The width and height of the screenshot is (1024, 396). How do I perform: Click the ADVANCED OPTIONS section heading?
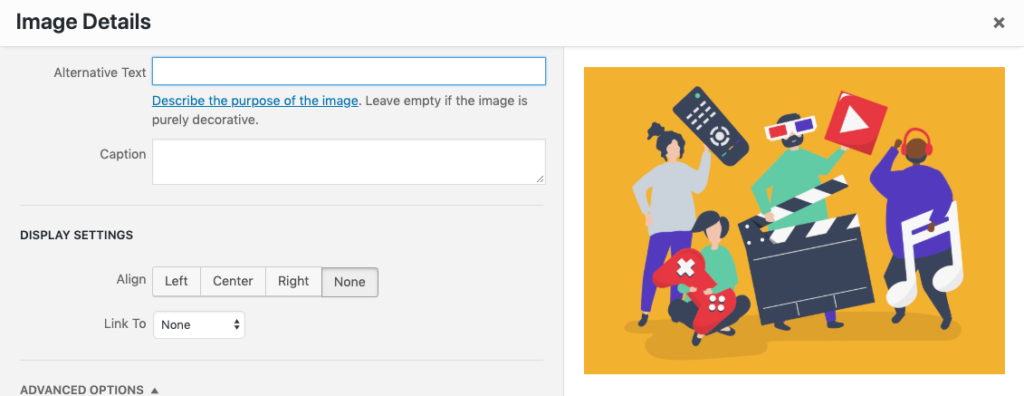[x=82, y=390]
